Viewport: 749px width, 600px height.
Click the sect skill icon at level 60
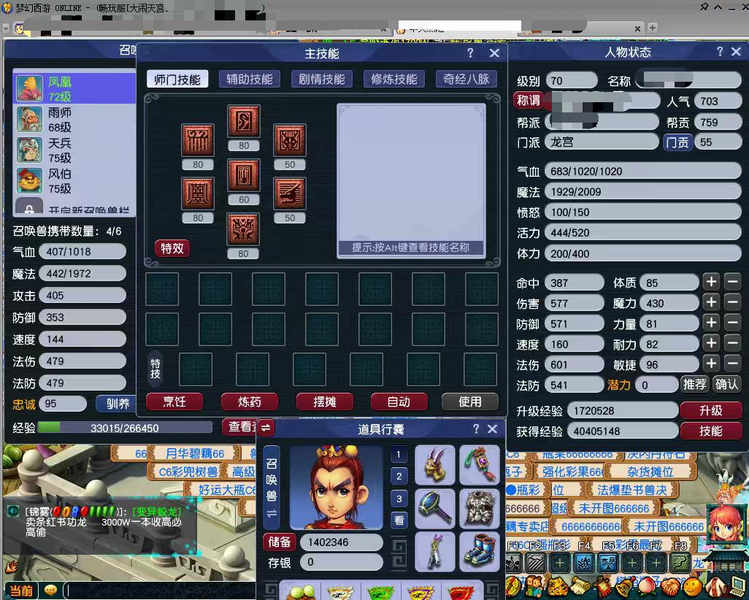pos(244,176)
